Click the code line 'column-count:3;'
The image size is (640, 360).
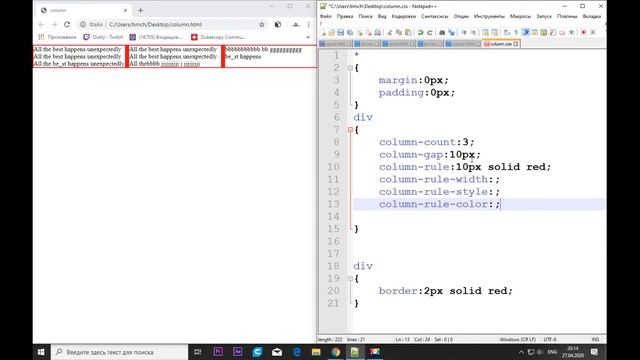(x=427, y=142)
